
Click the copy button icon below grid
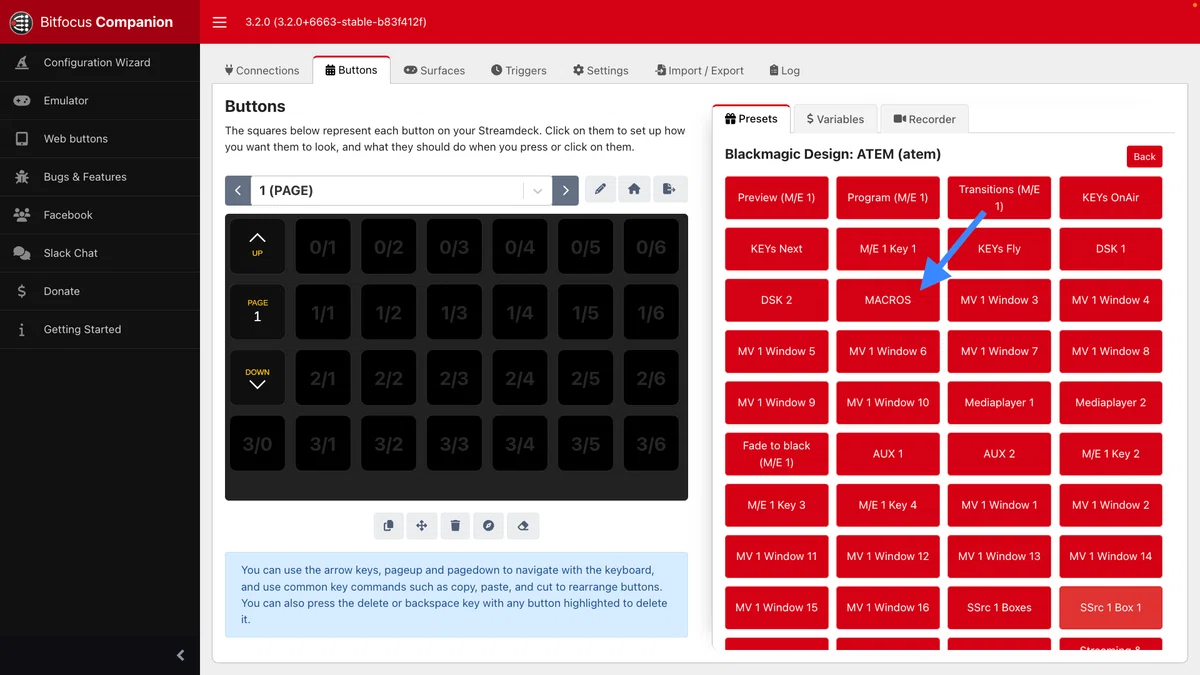pyautogui.click(x=388, y=525)
